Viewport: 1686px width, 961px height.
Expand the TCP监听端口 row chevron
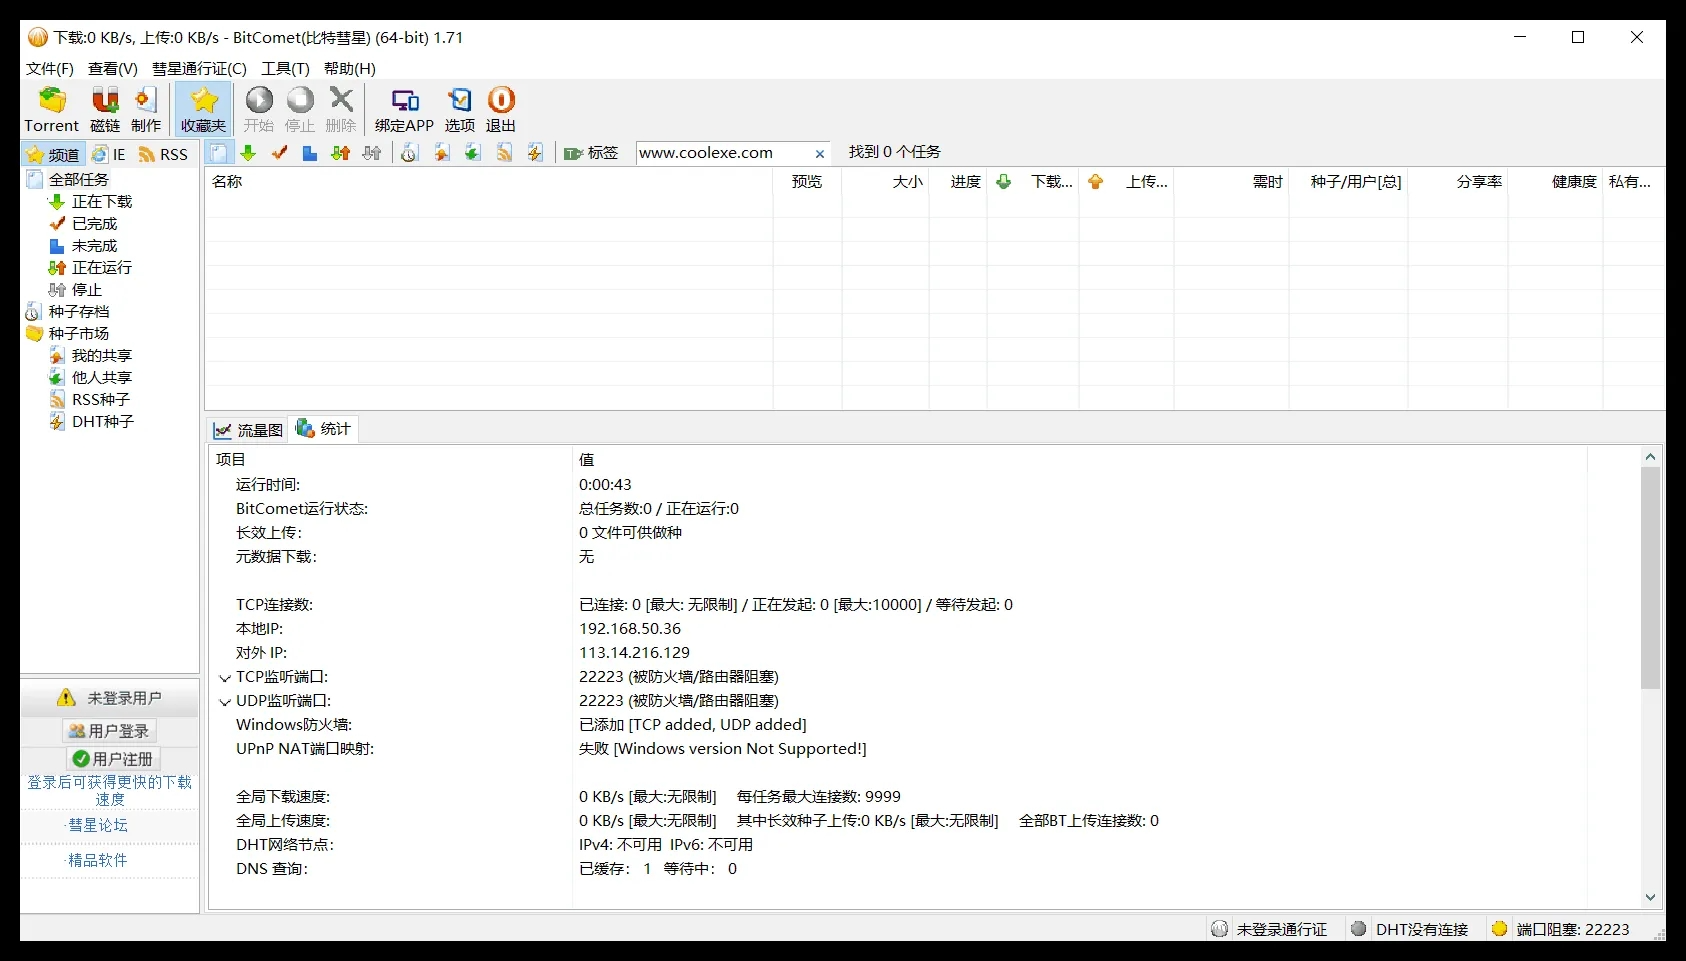click(x=225, y=678)
